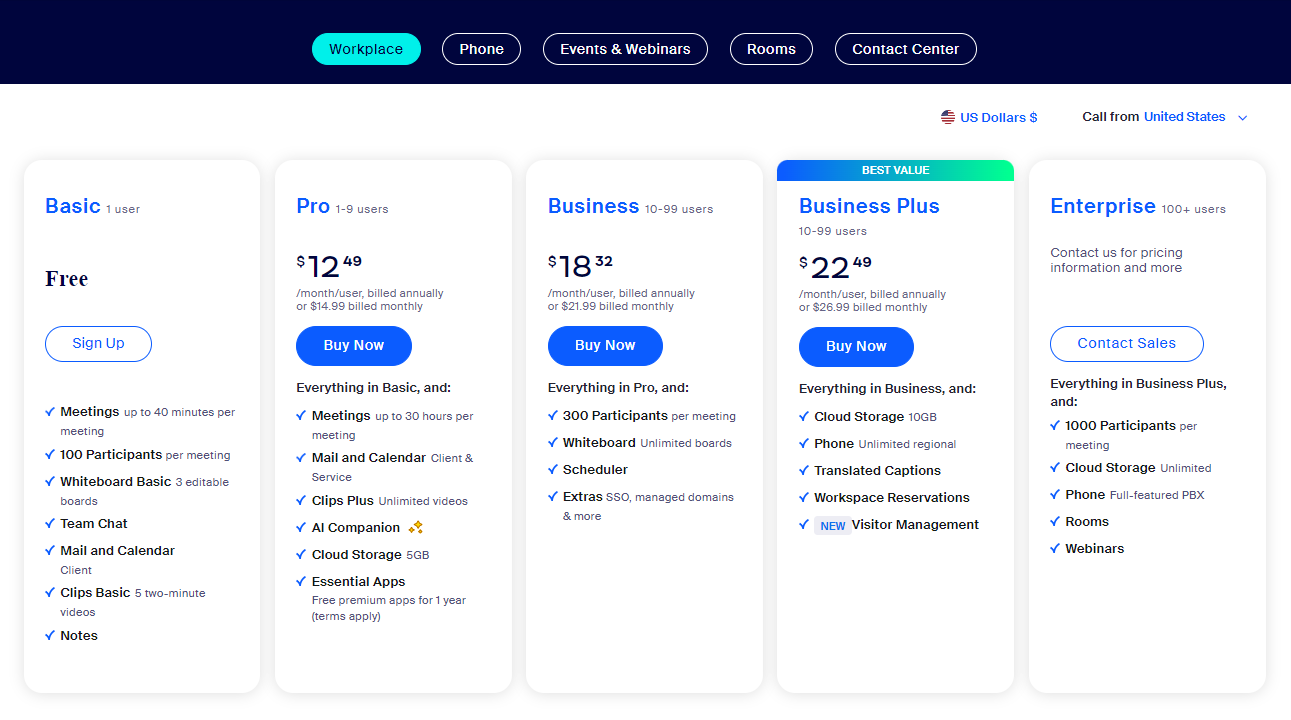Open the Rooms tab

771,49
